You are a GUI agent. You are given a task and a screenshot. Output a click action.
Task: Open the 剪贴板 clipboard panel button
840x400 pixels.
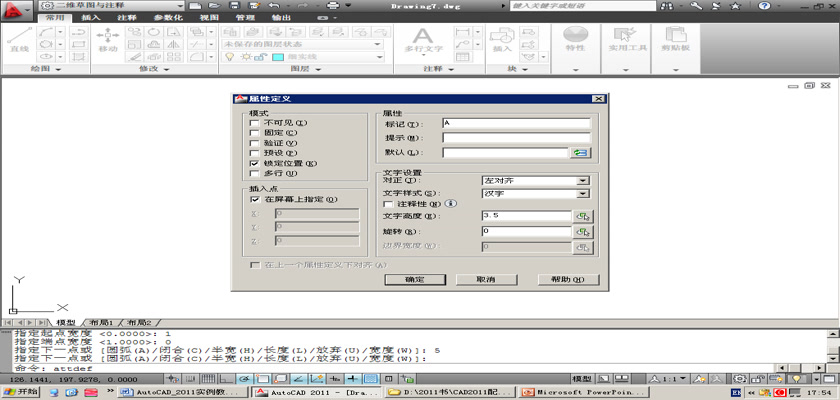(676, 41)
